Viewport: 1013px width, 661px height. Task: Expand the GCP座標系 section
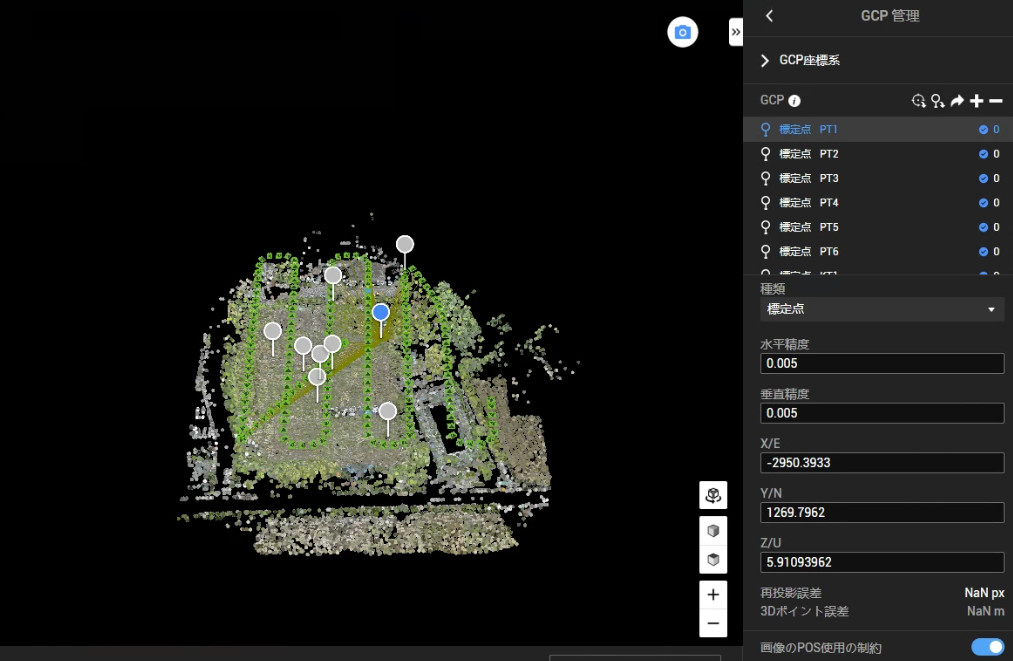pyautogui.click(x=766, y=60)
